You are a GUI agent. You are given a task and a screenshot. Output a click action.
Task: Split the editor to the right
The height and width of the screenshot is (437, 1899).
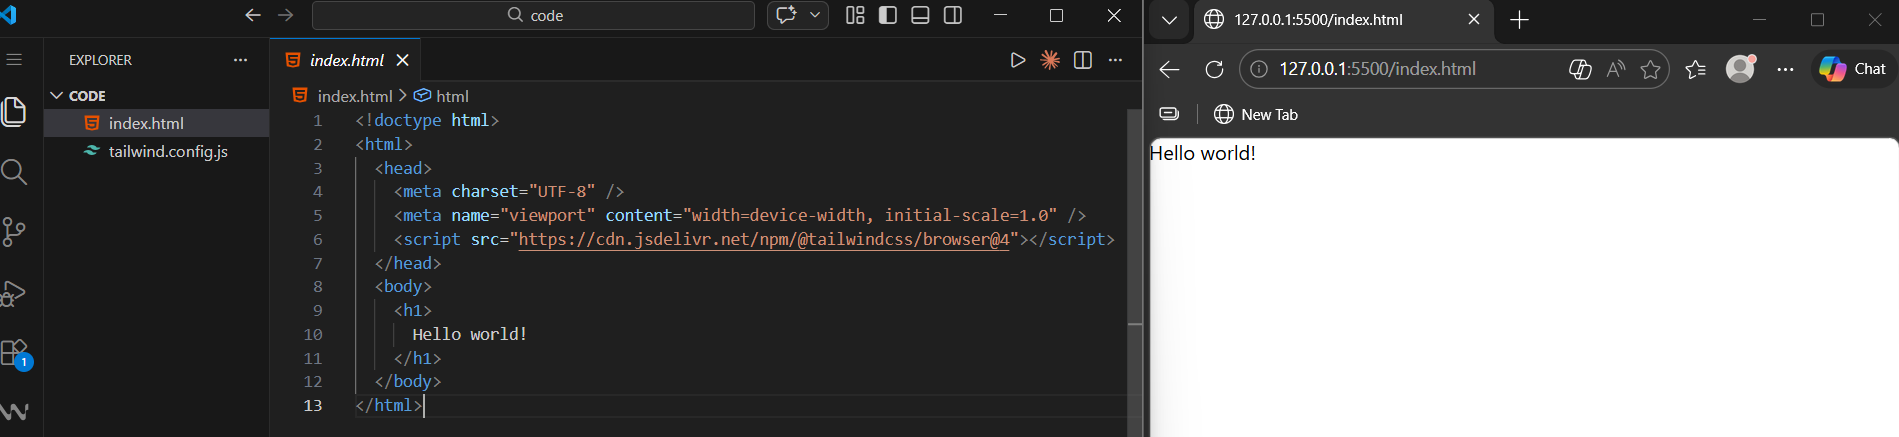[x=1083, y=60]
